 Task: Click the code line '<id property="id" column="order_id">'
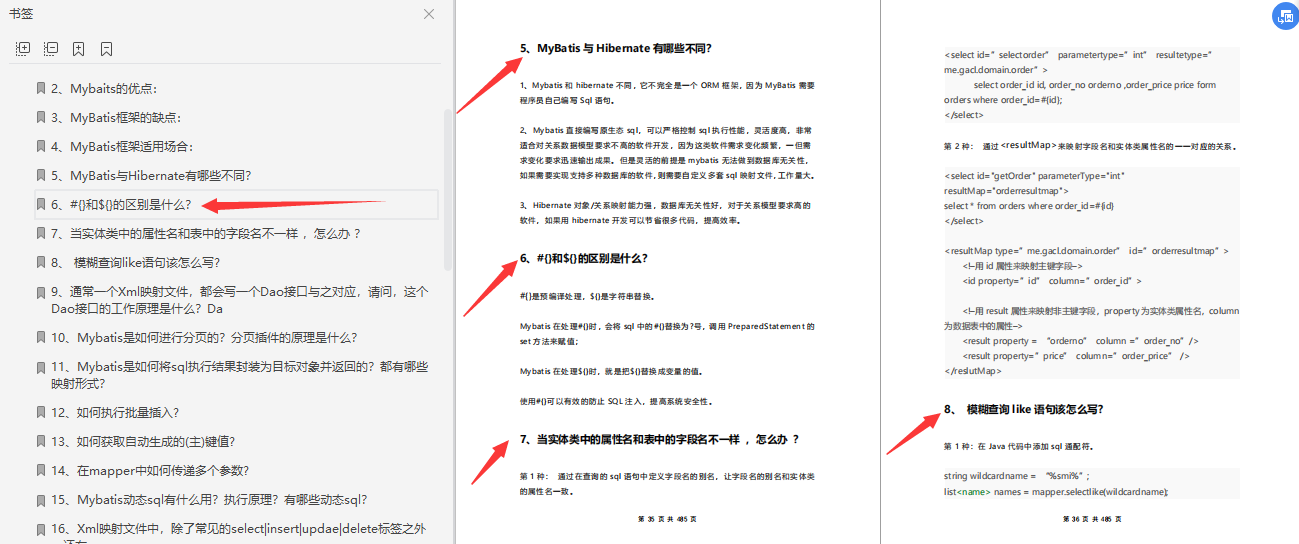coord(1051,281)
